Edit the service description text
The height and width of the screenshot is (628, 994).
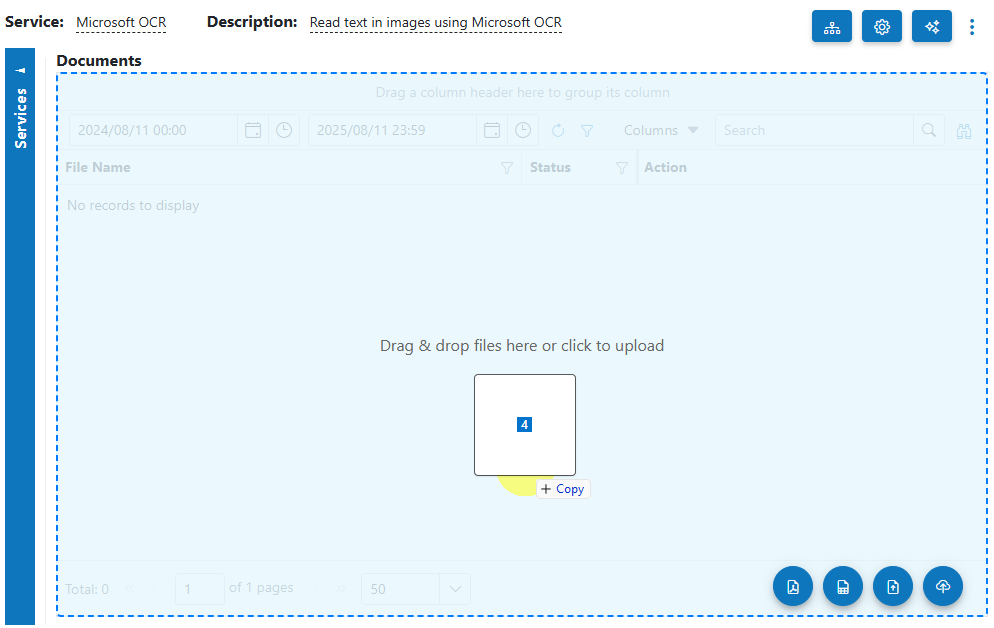tap(436, 23)
